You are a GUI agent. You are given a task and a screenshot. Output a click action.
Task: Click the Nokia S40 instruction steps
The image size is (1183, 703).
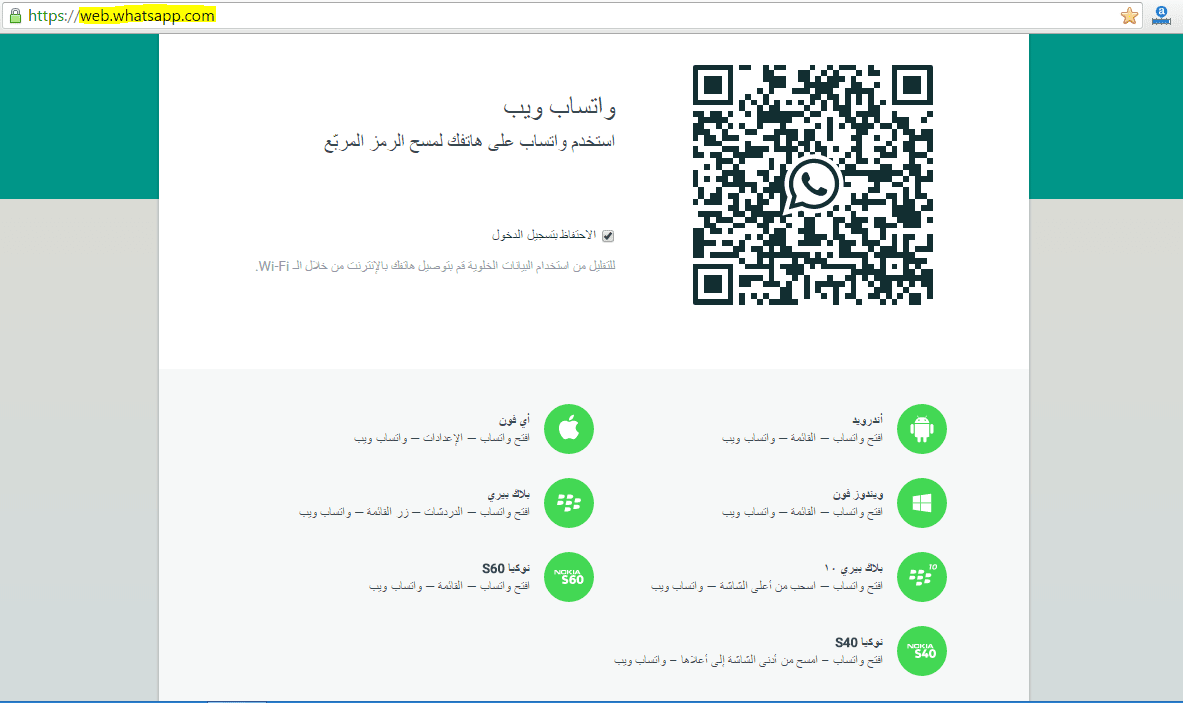pos(748,660)
